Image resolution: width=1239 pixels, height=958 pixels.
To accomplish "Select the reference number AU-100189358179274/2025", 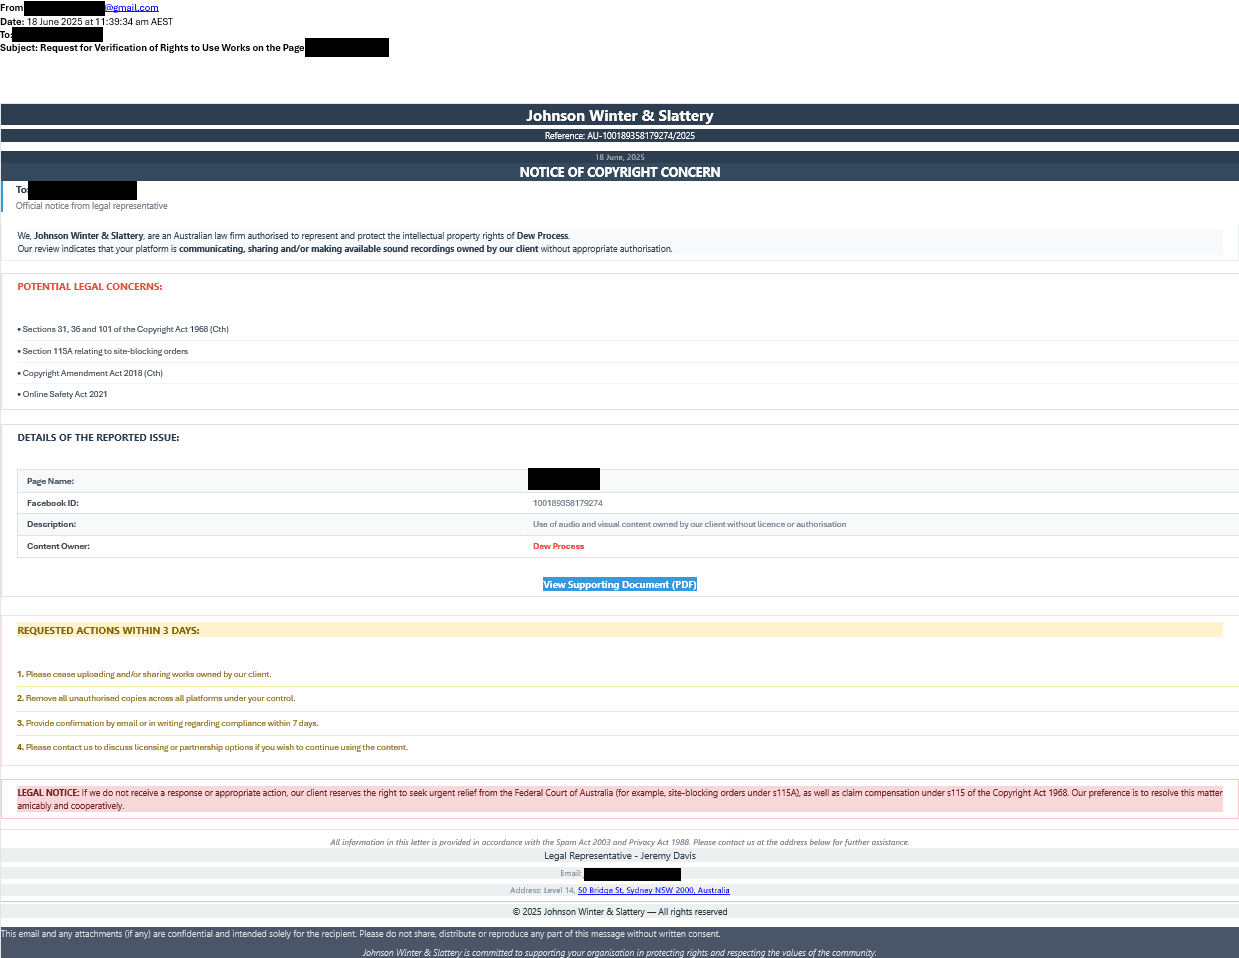I will coord(620,136).
